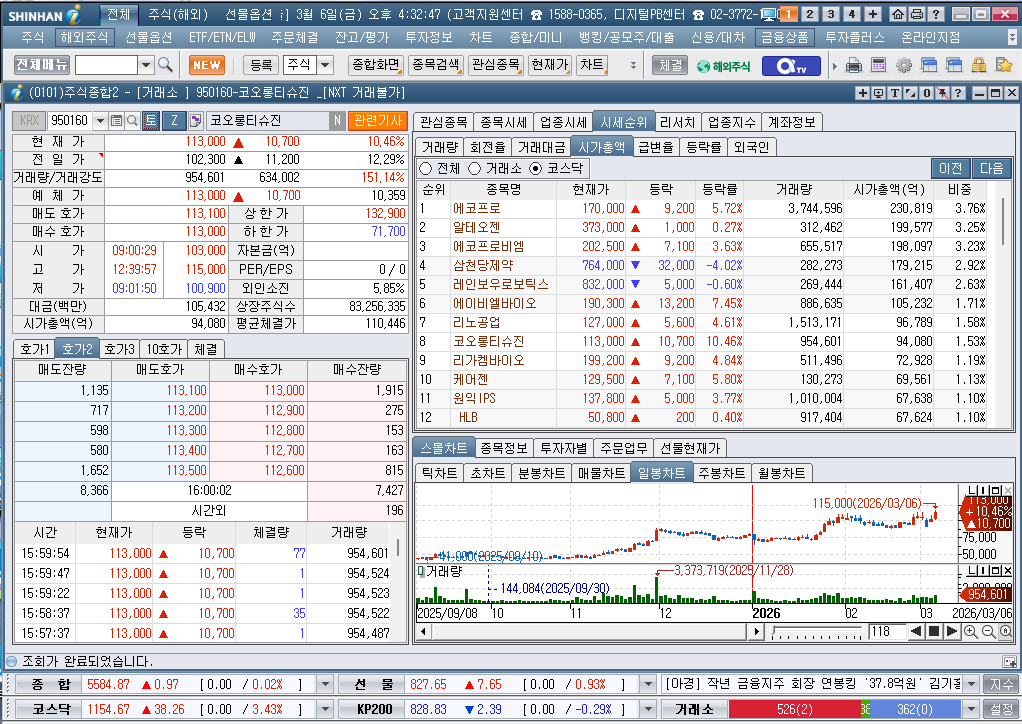Image resolution: width=1022 pixels, height=724 pixels.
Task: Add a new virtual screen with plus
Action: pyautogui.click(x=873, y=14)
